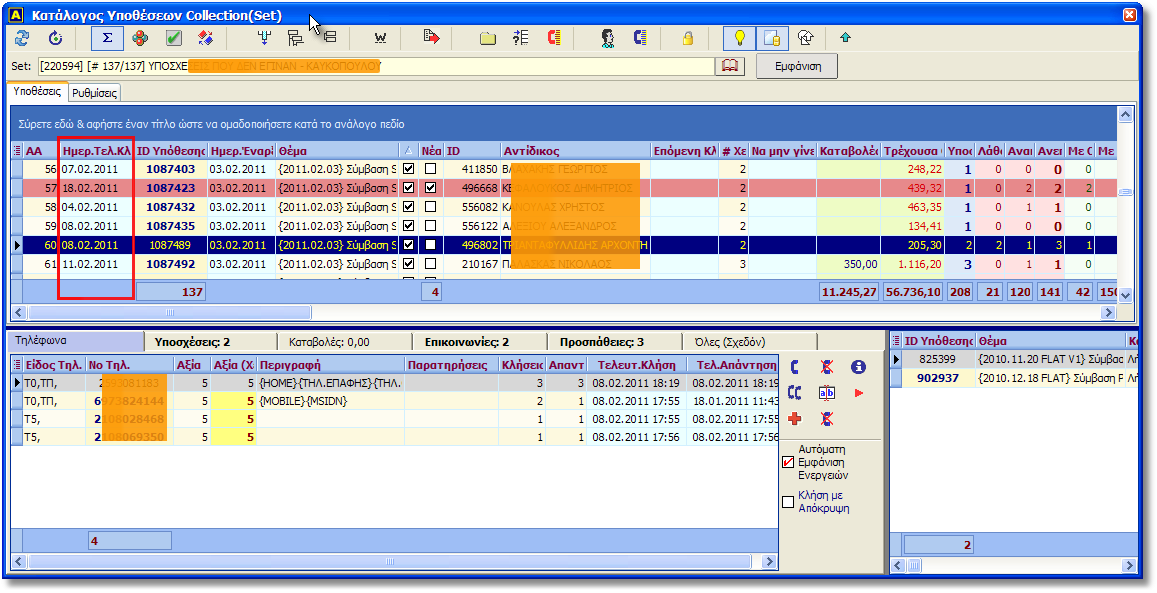The height and width of the screenshot is (593, 1157).
Task: Check the Νέα box in row 59
Action: (x=431, y=226)
